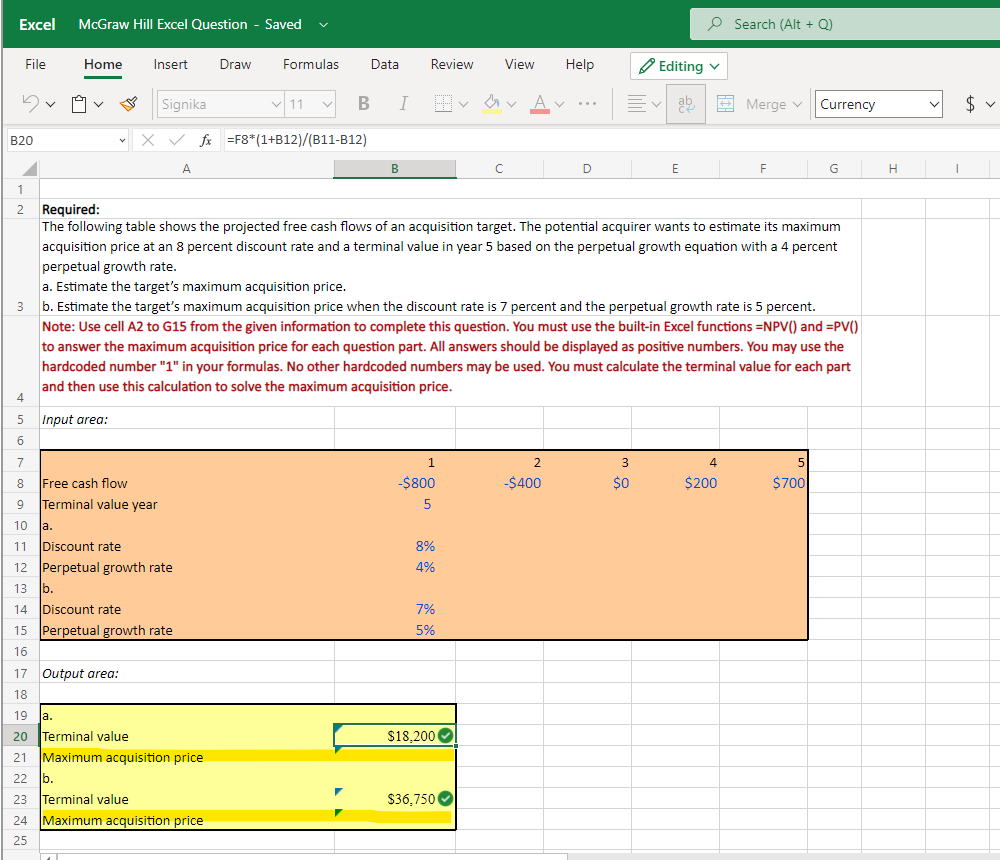1000x860 pixels.
Task: Click the Wrap Text icon
Action: pyautogui.click(x=686, y=104)
